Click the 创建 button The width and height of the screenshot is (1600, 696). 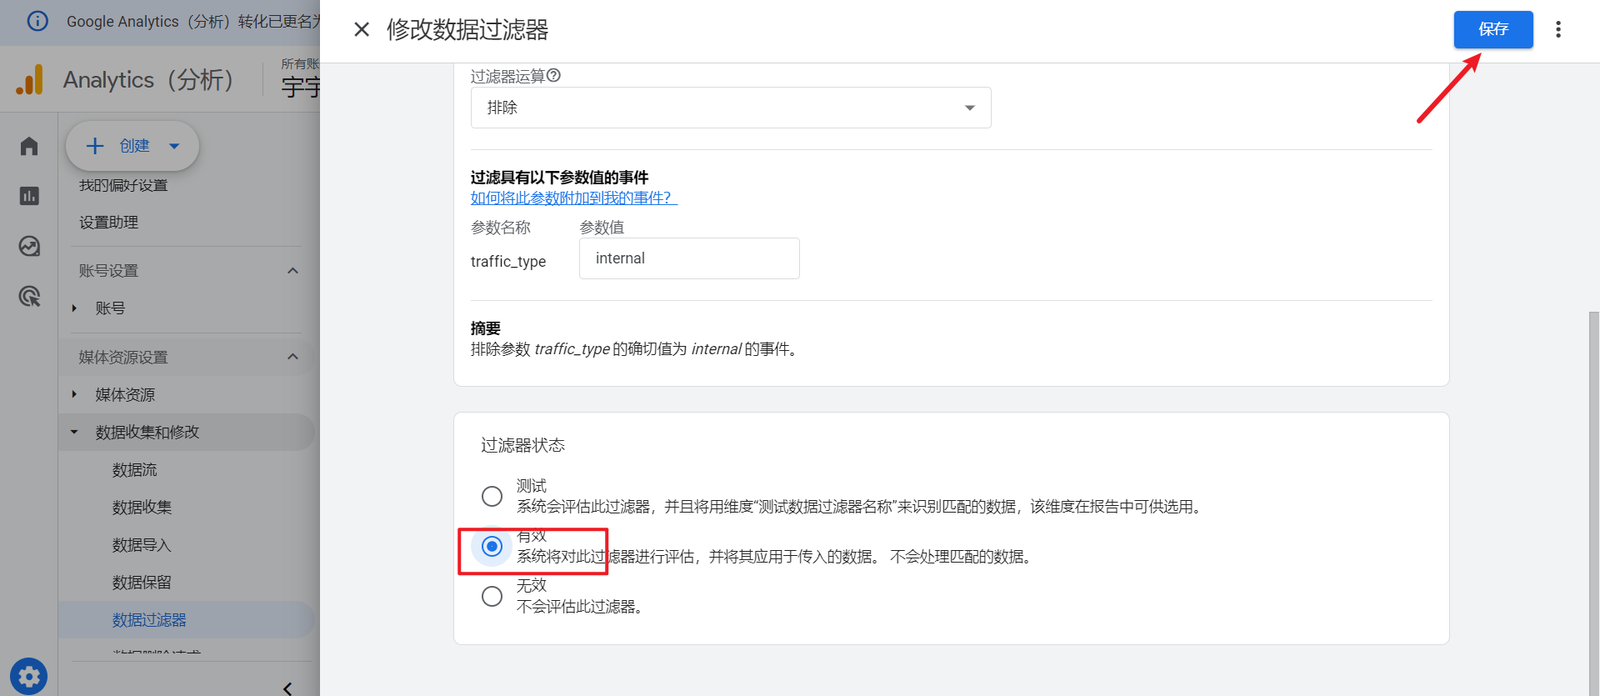[132, 146]
